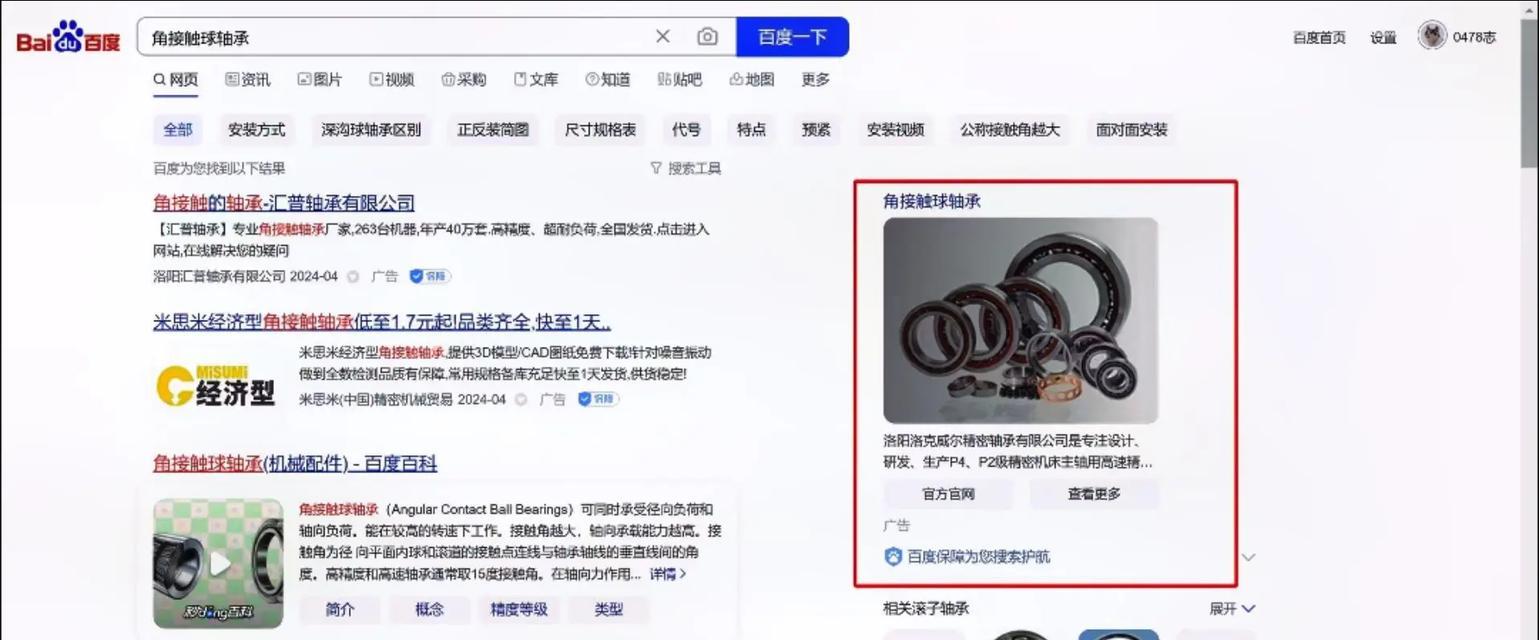The height and width of the screenshot is (640, 1539).
Task: Click info icon beside 洛阳汇普轴承有限公司 2024-04
Action: [x=353, y=276]
